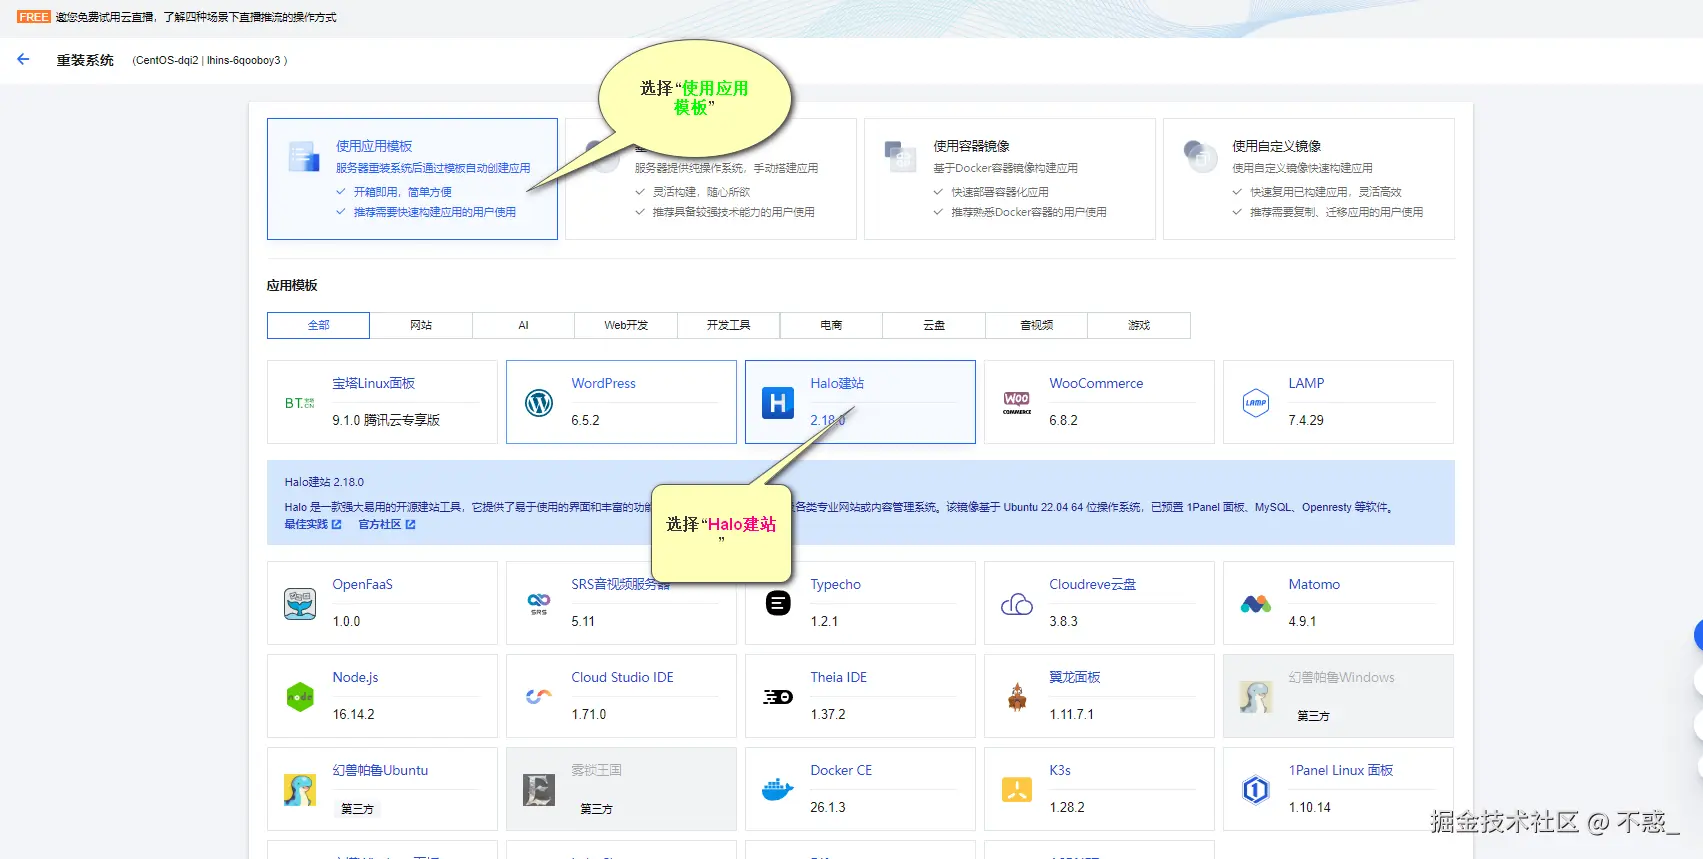This screenshot has height=859, width=1703.
Task: Switch to the 网站 category tab
Action: pos(421,325)
